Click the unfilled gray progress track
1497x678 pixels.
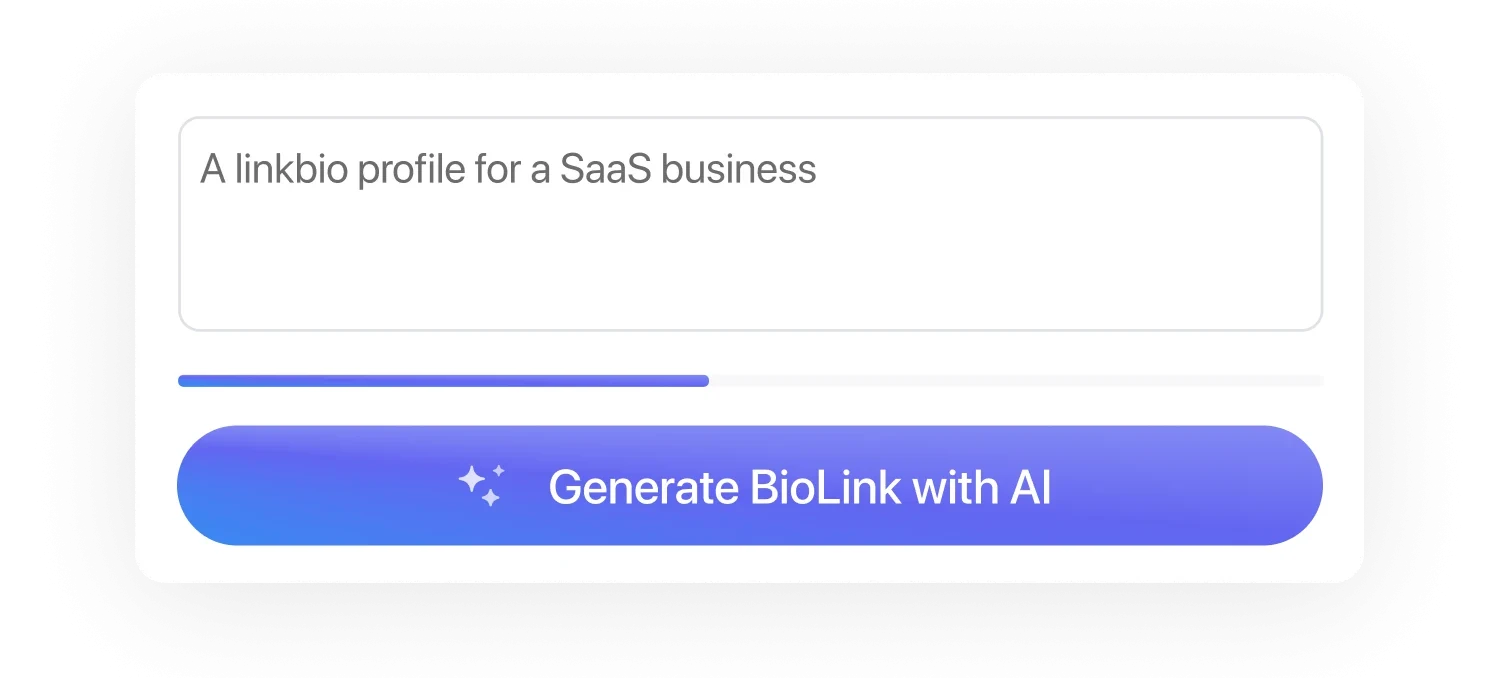click(x=1015, y=381)
